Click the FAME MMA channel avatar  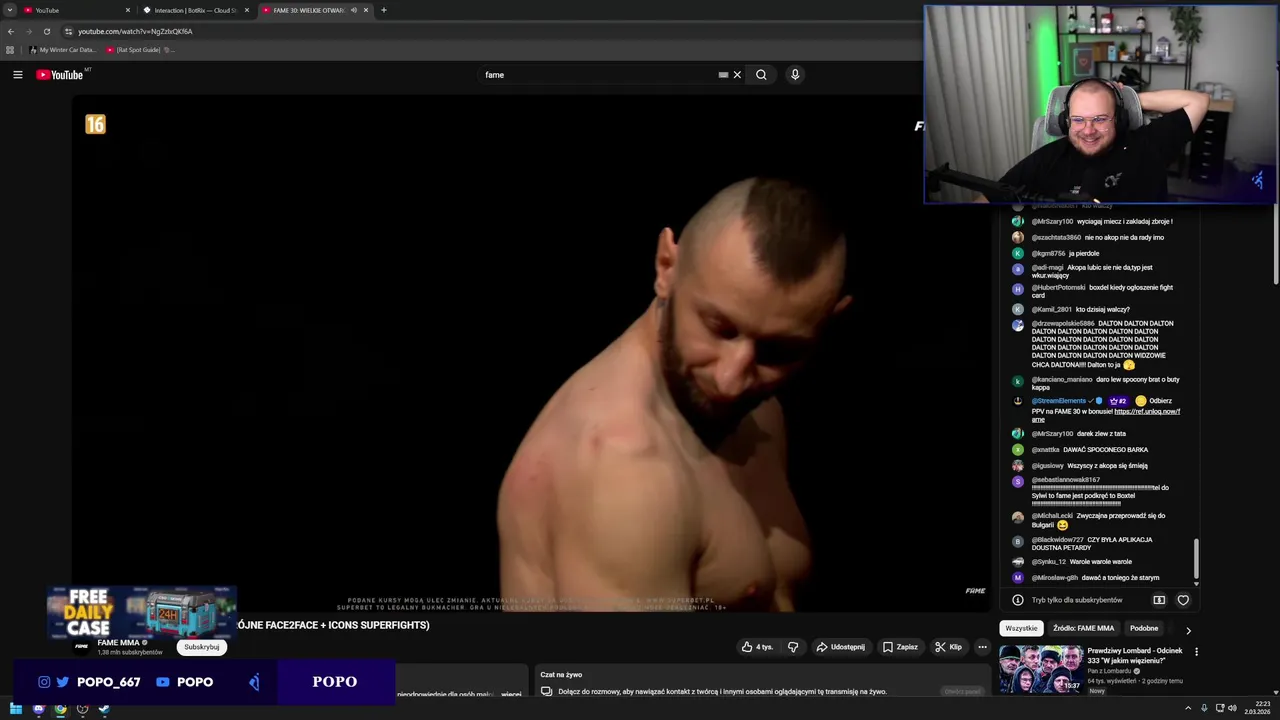tap(82, 646)
